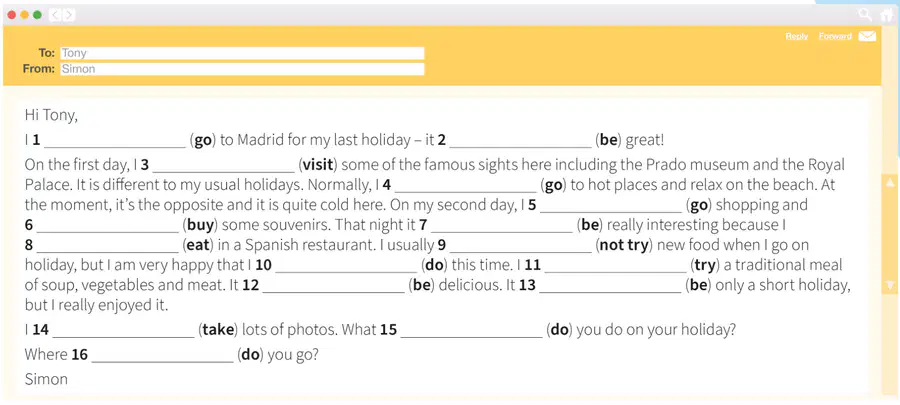Open the home icon
Image resolution: width=900 pixels, height=405 pixels.
(887, 14)
